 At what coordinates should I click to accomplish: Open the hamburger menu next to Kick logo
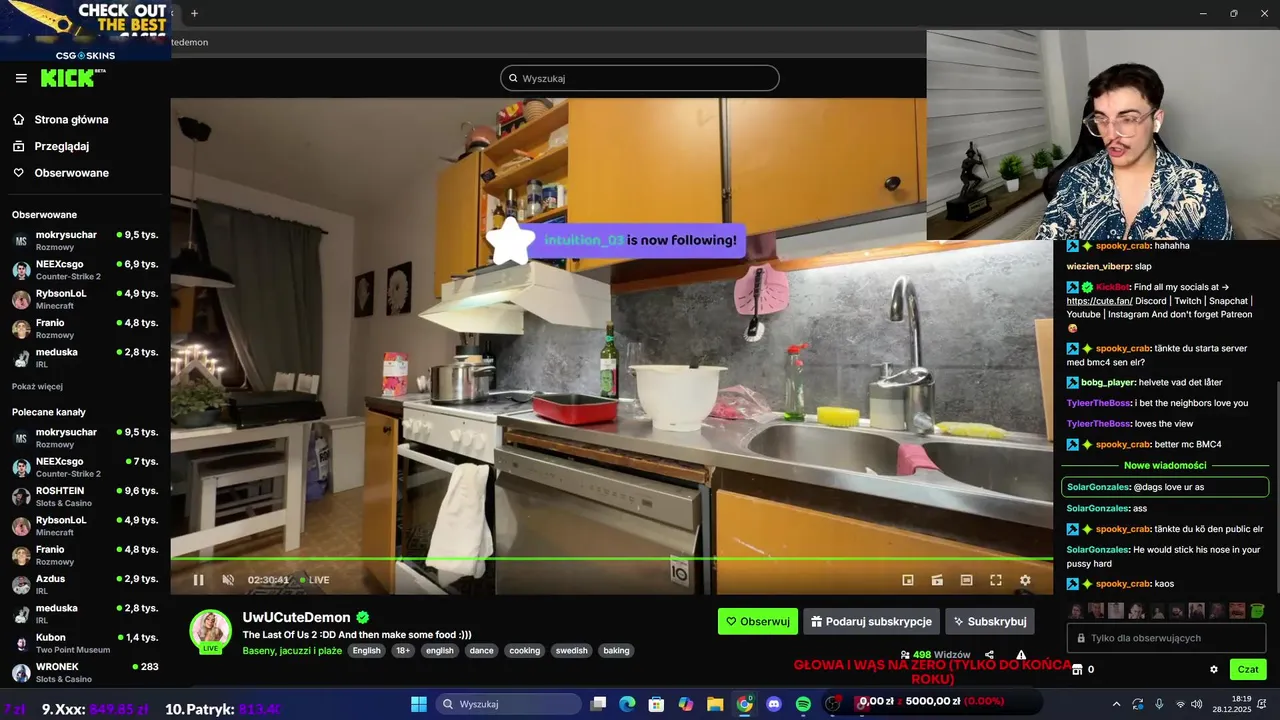21,78
